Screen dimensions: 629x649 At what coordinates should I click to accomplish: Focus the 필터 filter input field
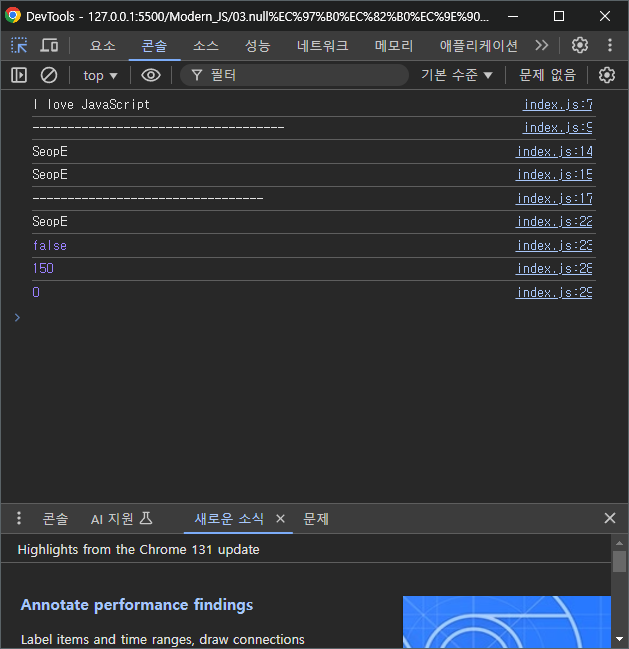tap(295, 75)
